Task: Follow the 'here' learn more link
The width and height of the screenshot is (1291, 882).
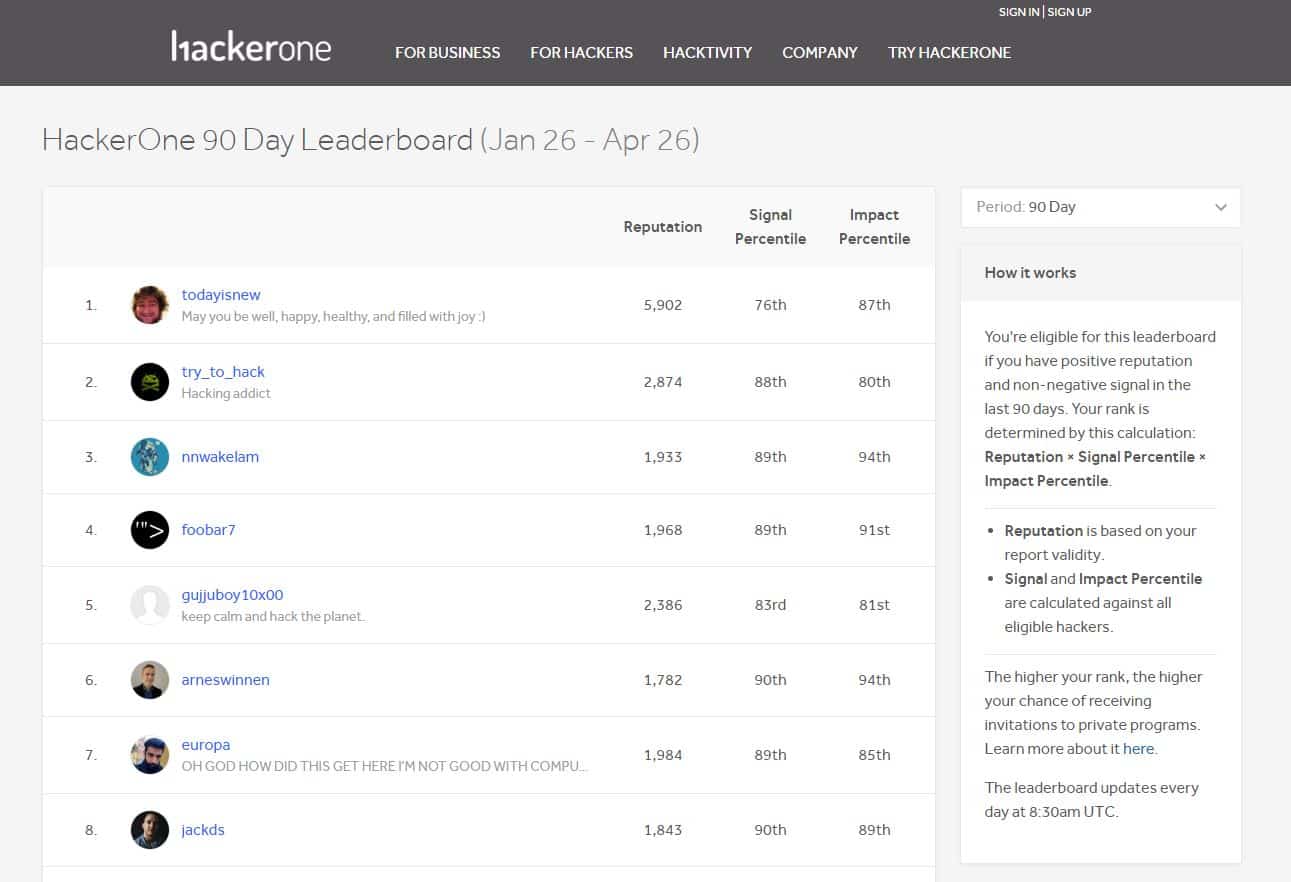Action: click(1138, 749)
